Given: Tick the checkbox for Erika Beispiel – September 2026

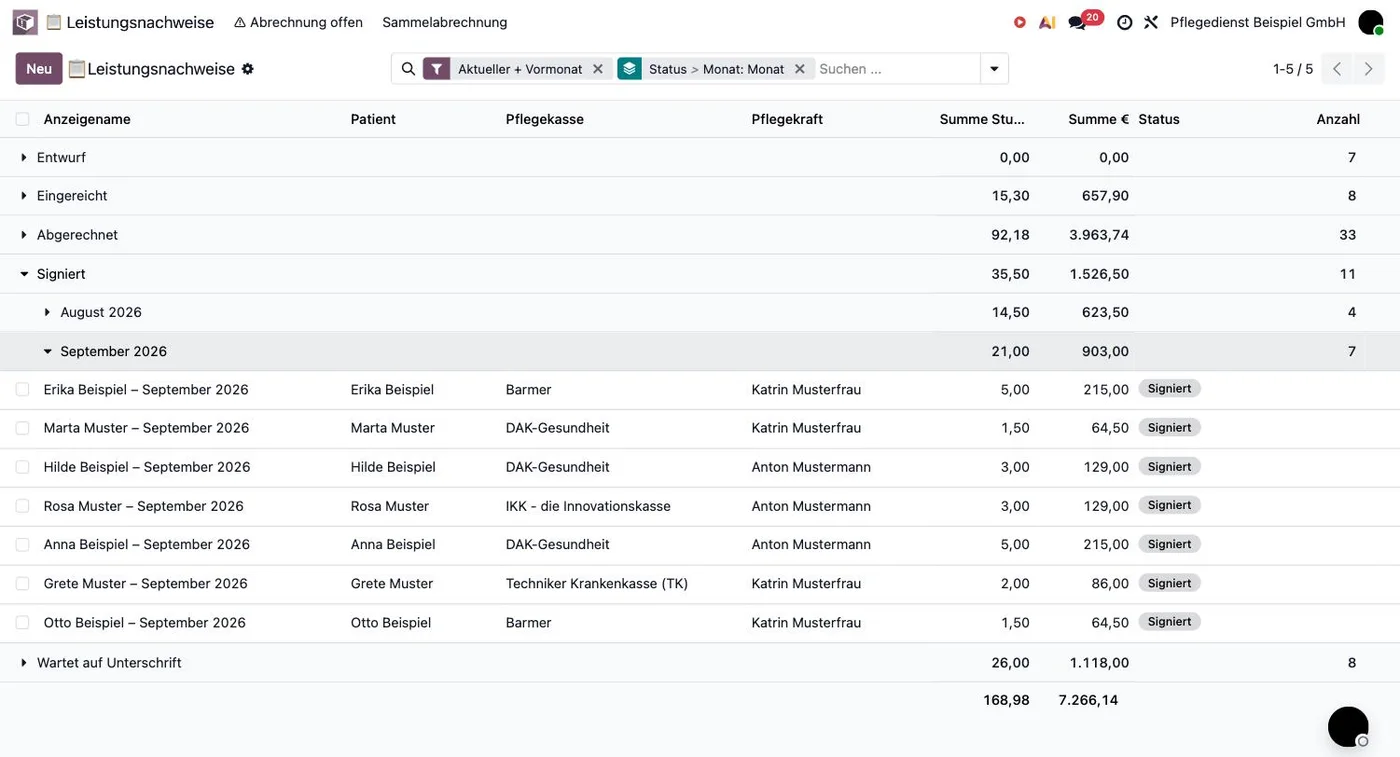Looking at the screenshot, I should coord(22,390).
